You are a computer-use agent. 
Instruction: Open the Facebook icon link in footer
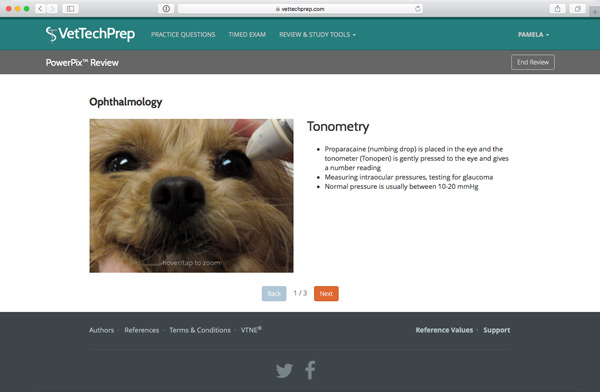click(x=310, y=370)
